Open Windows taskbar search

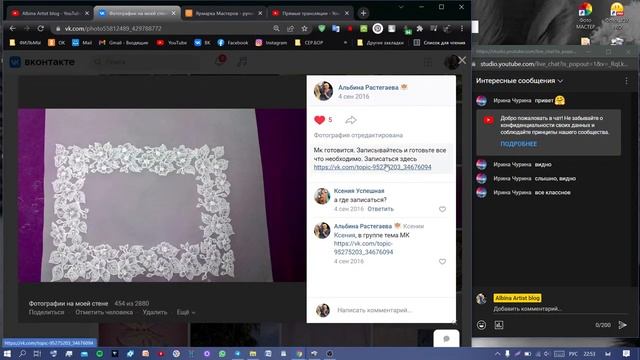22,353
